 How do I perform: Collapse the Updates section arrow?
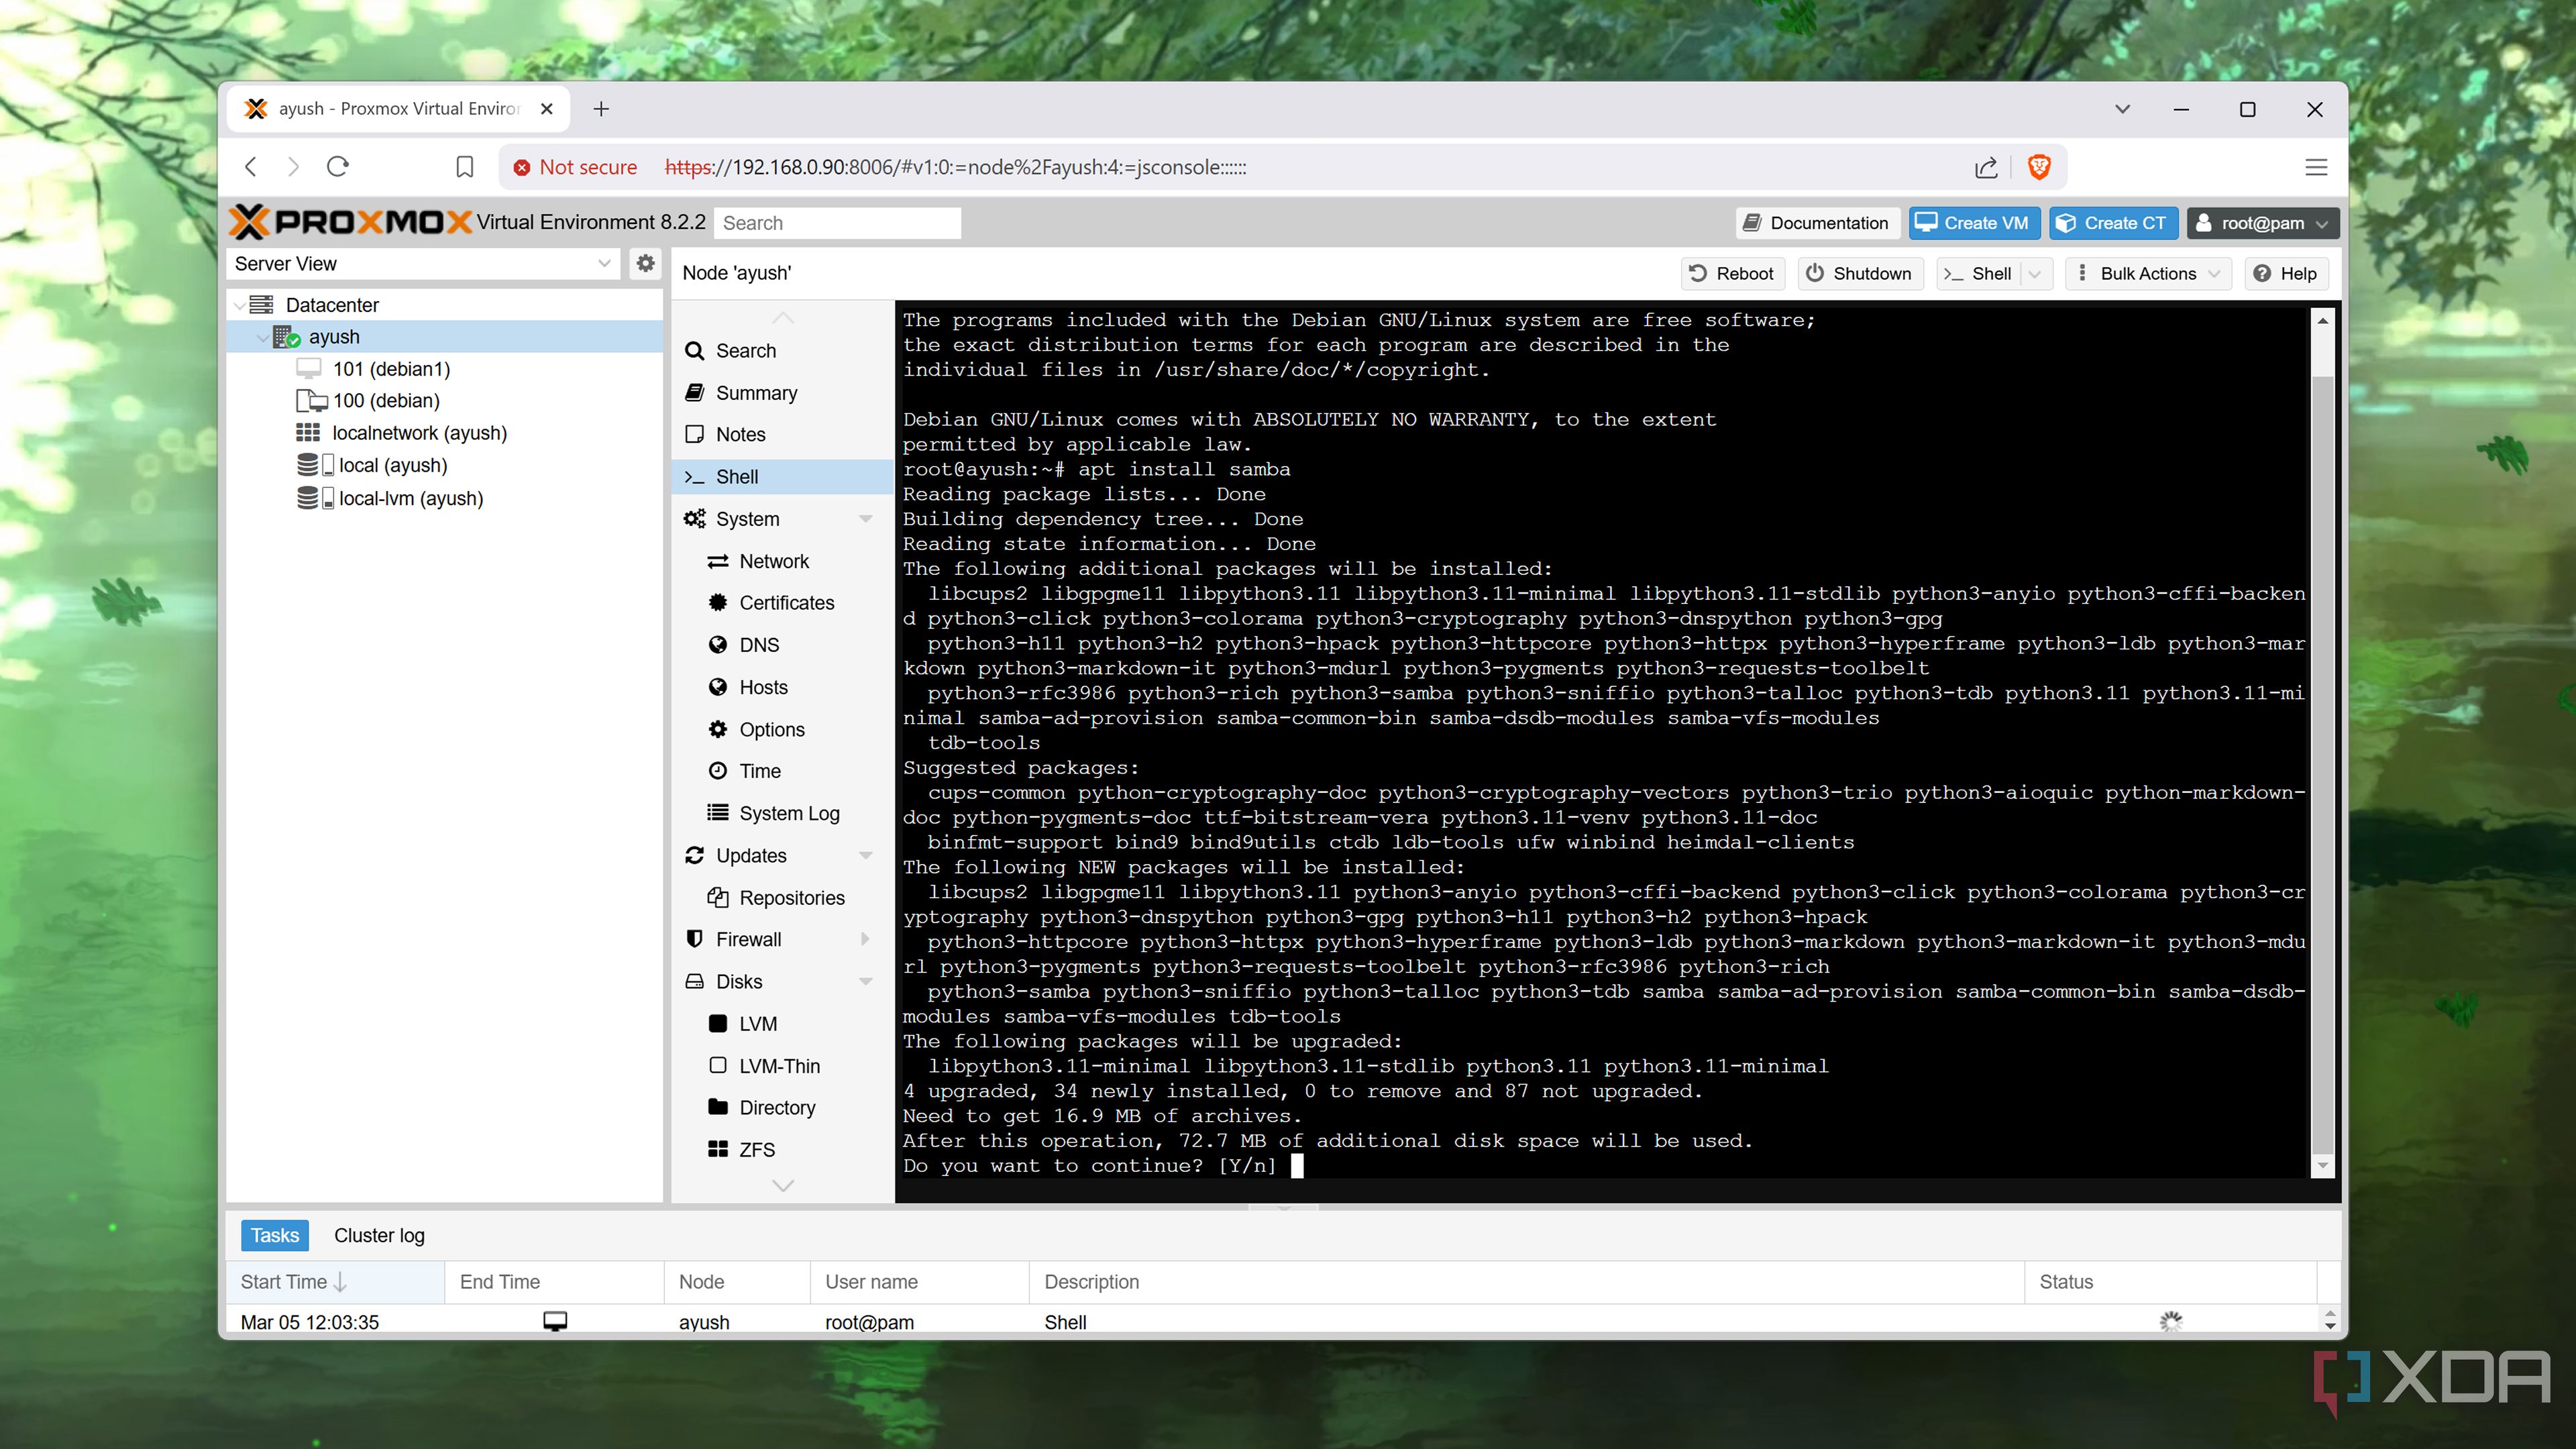click(x=866, y=856)
